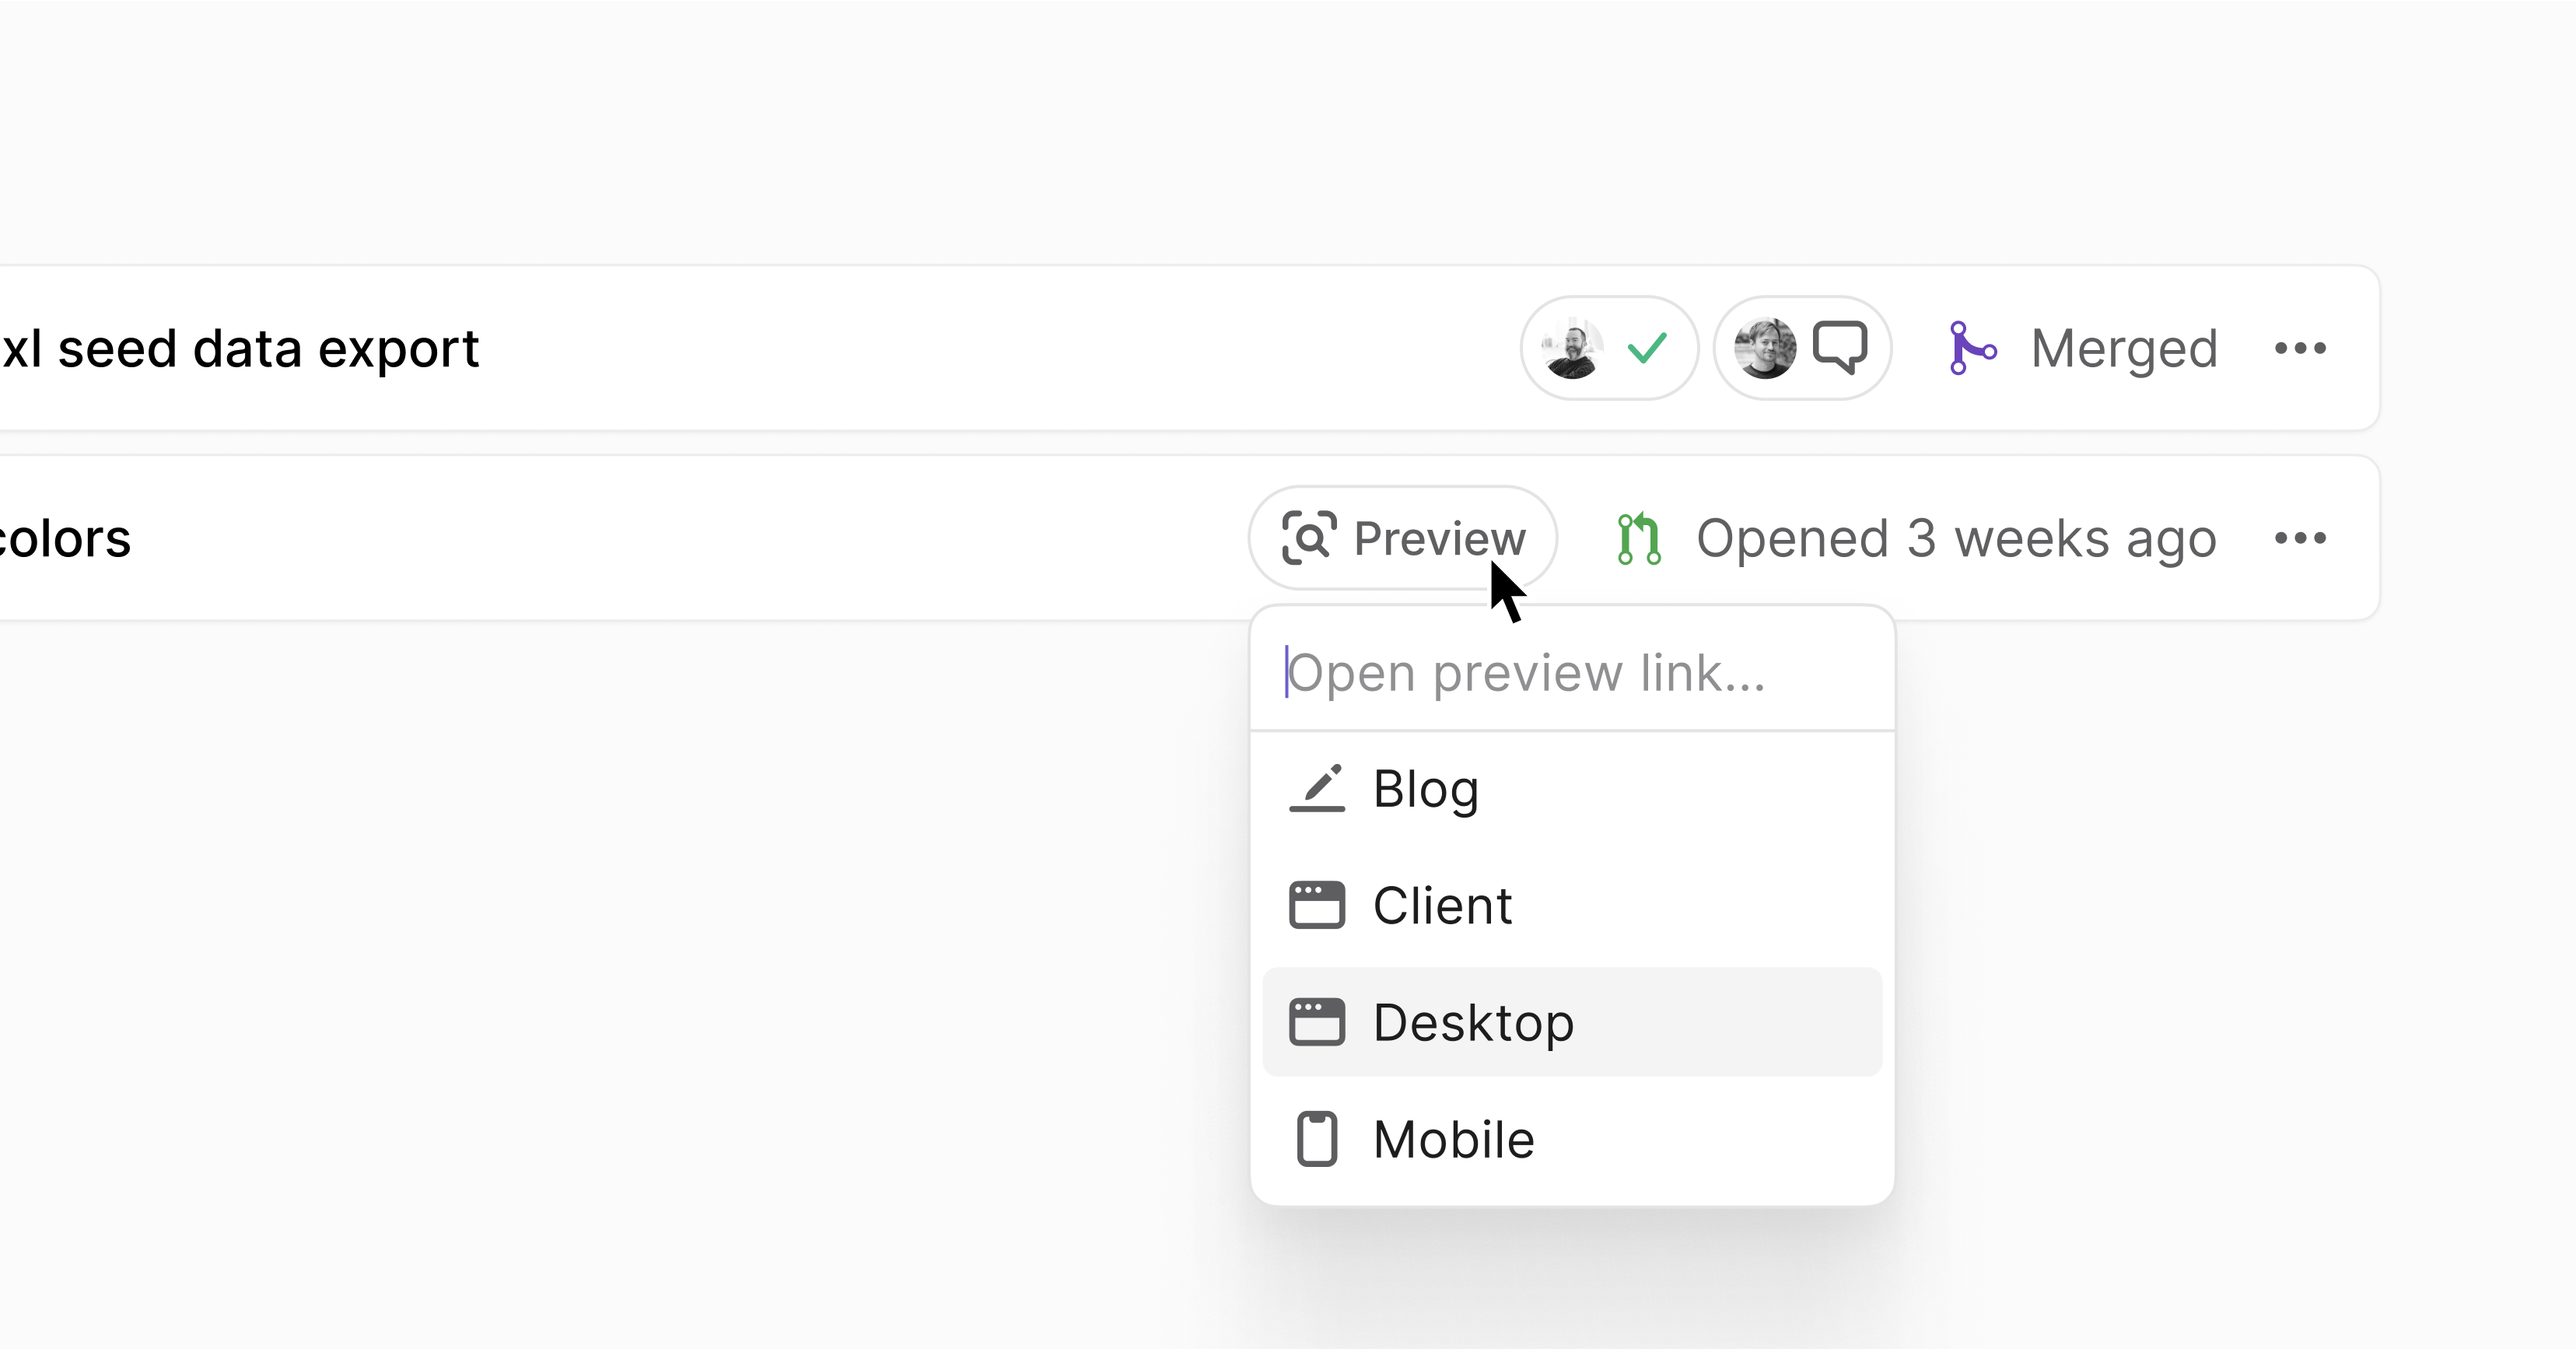
Task: Focus the Open preview link search field
Action: pyautogui.click(x=1572, y=672)
